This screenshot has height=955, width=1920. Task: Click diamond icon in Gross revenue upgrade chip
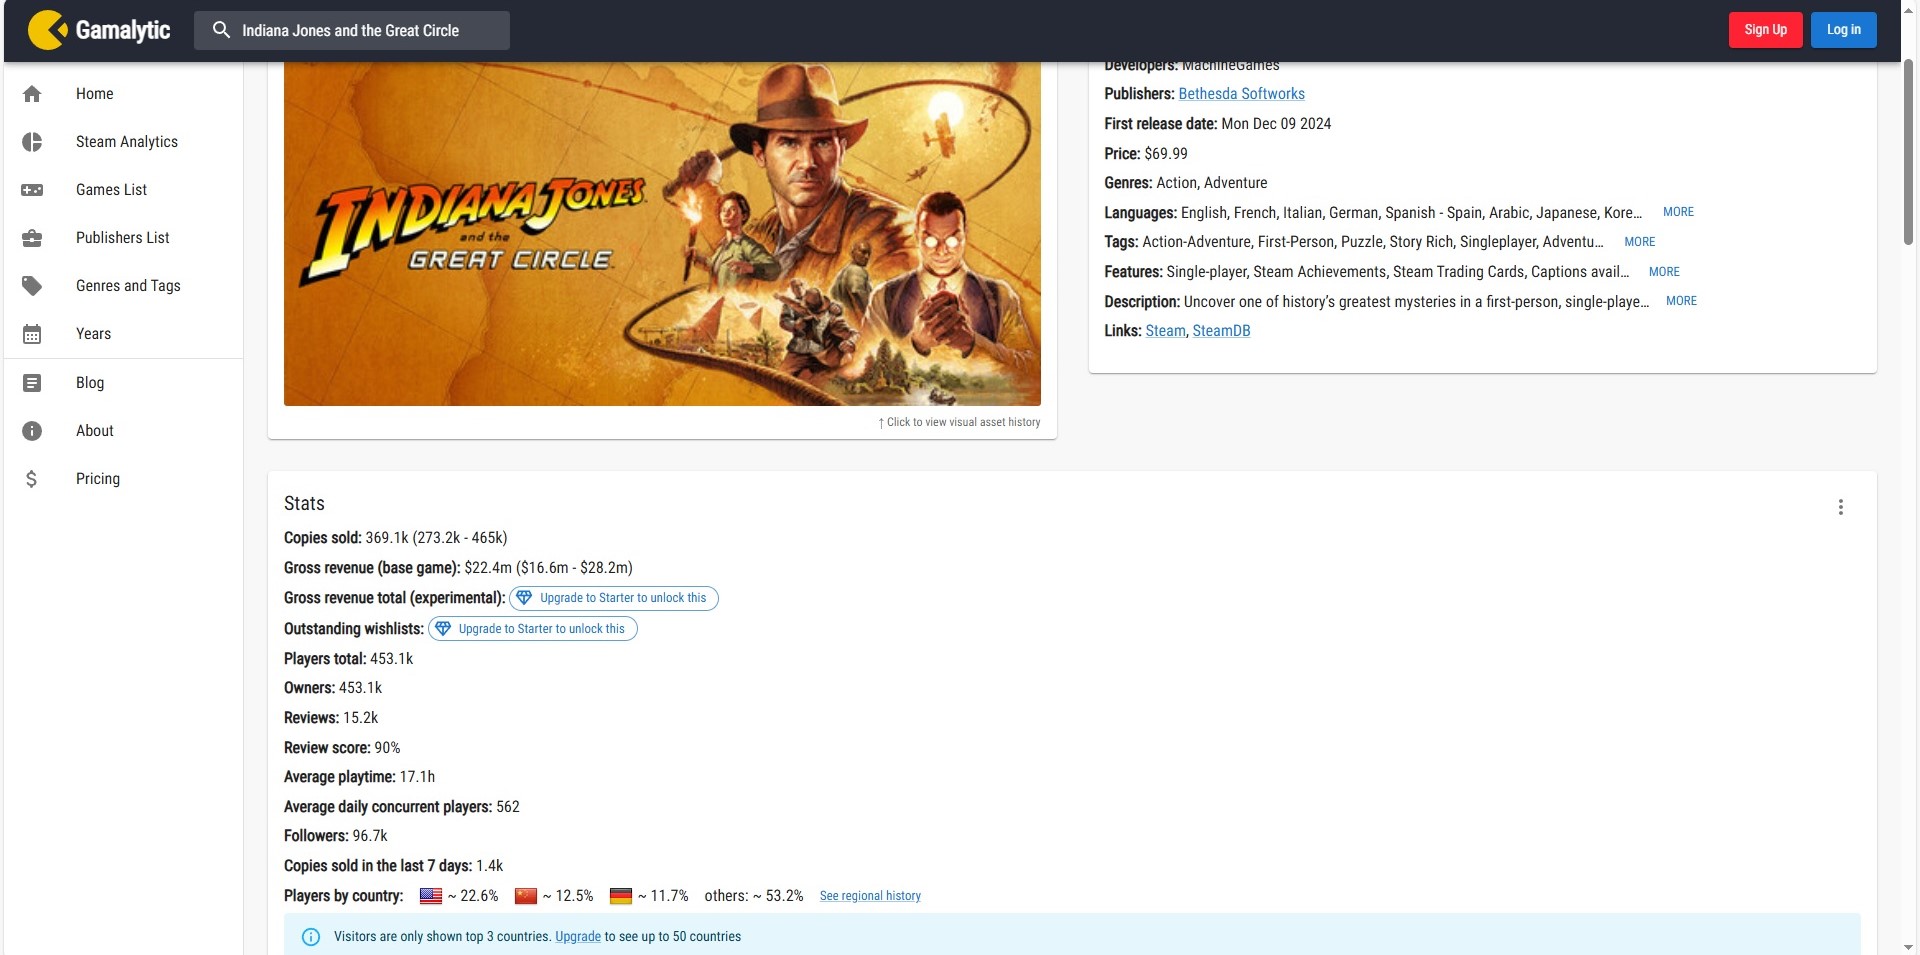click(x=524, y=598)
